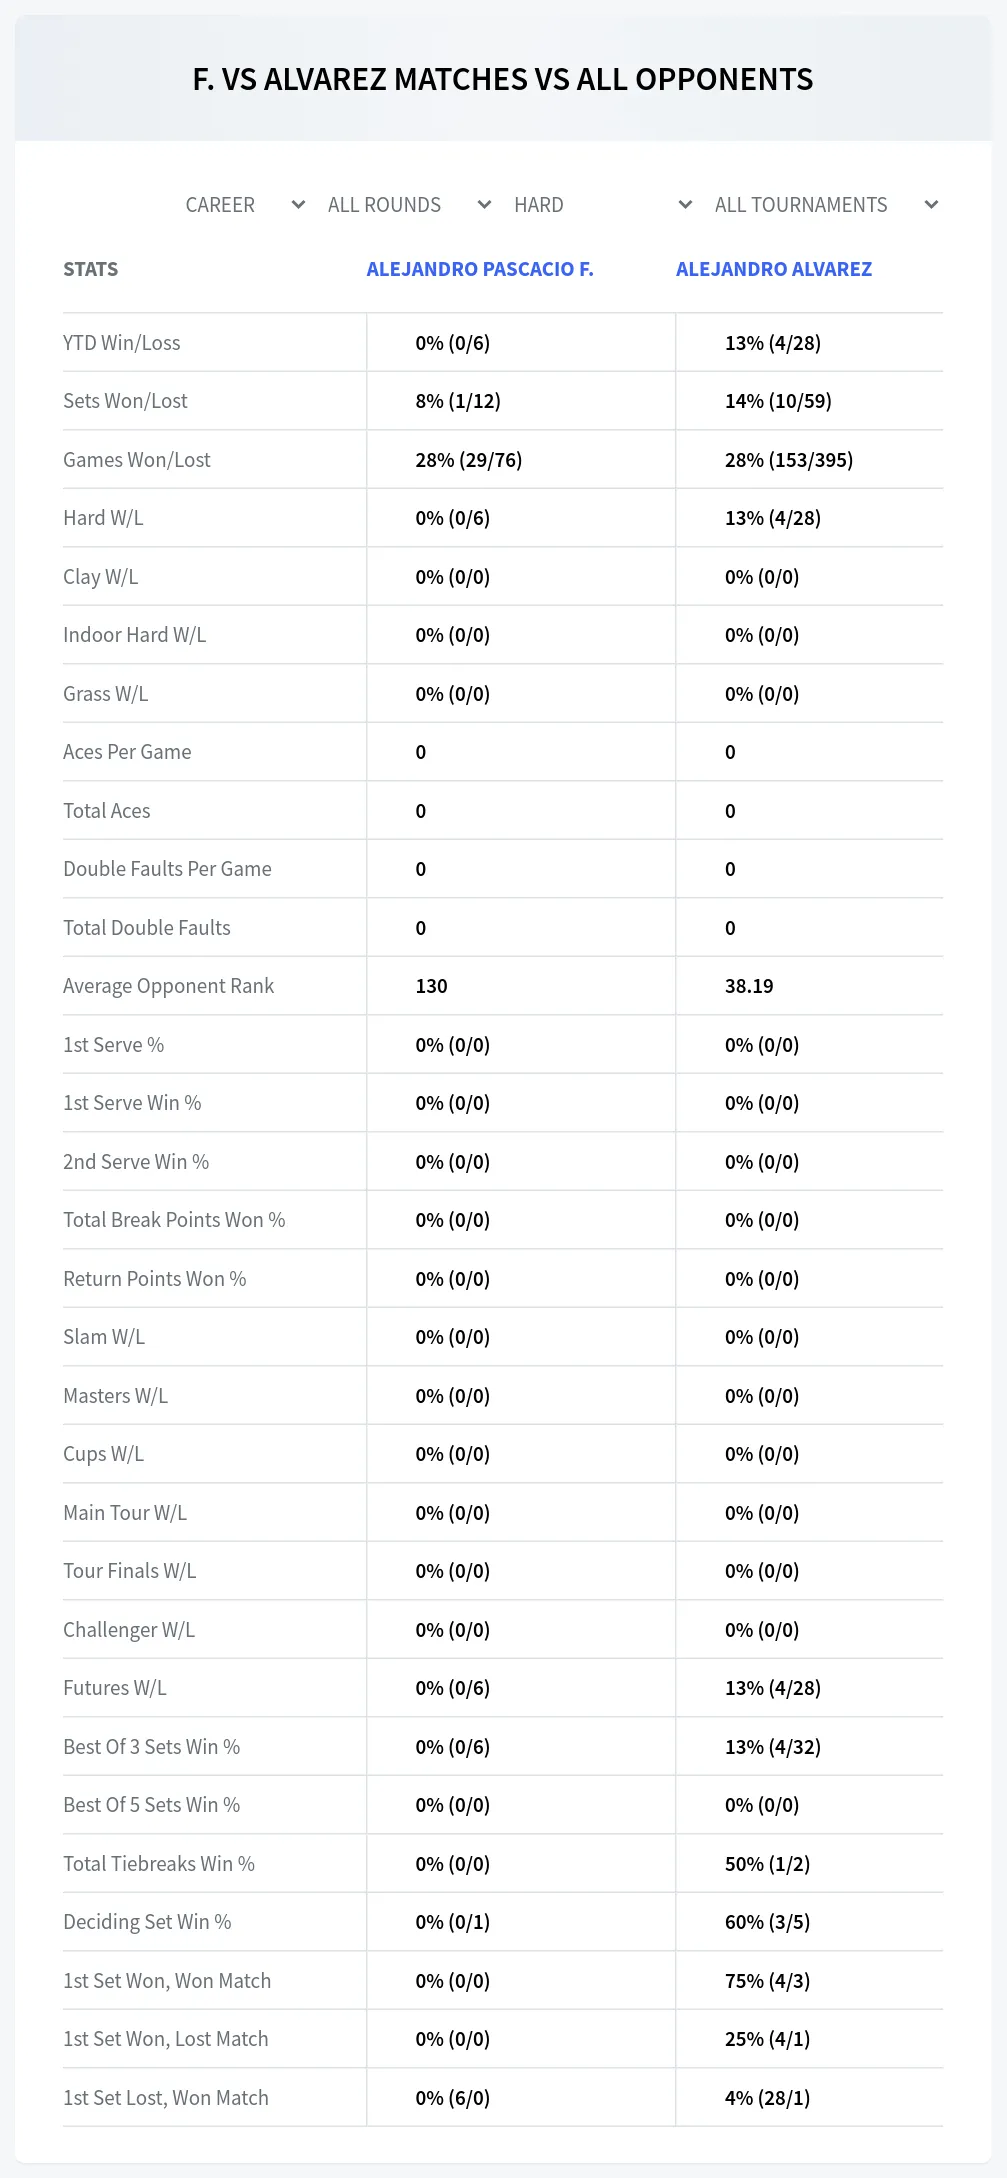Image resolution: width=1007 pixels, height=2178 pixels.
Task: Click the Futures W/L row label
Action: coord(115,1688)
